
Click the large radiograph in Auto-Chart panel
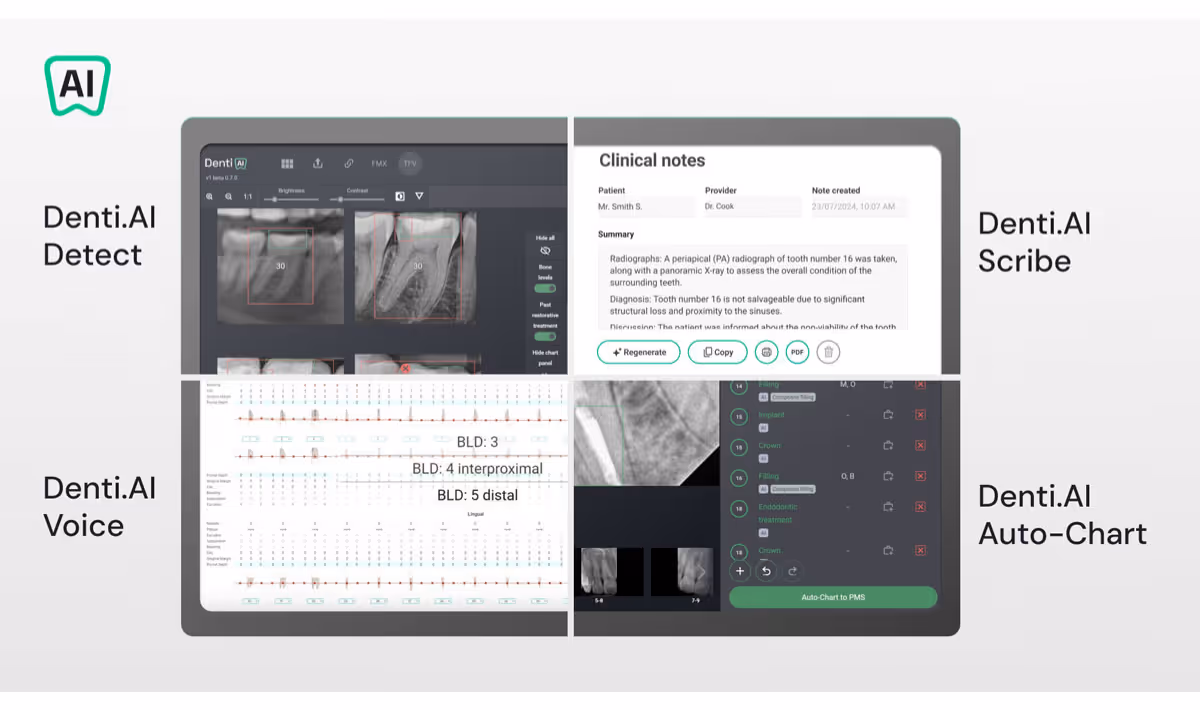point(646,432)
